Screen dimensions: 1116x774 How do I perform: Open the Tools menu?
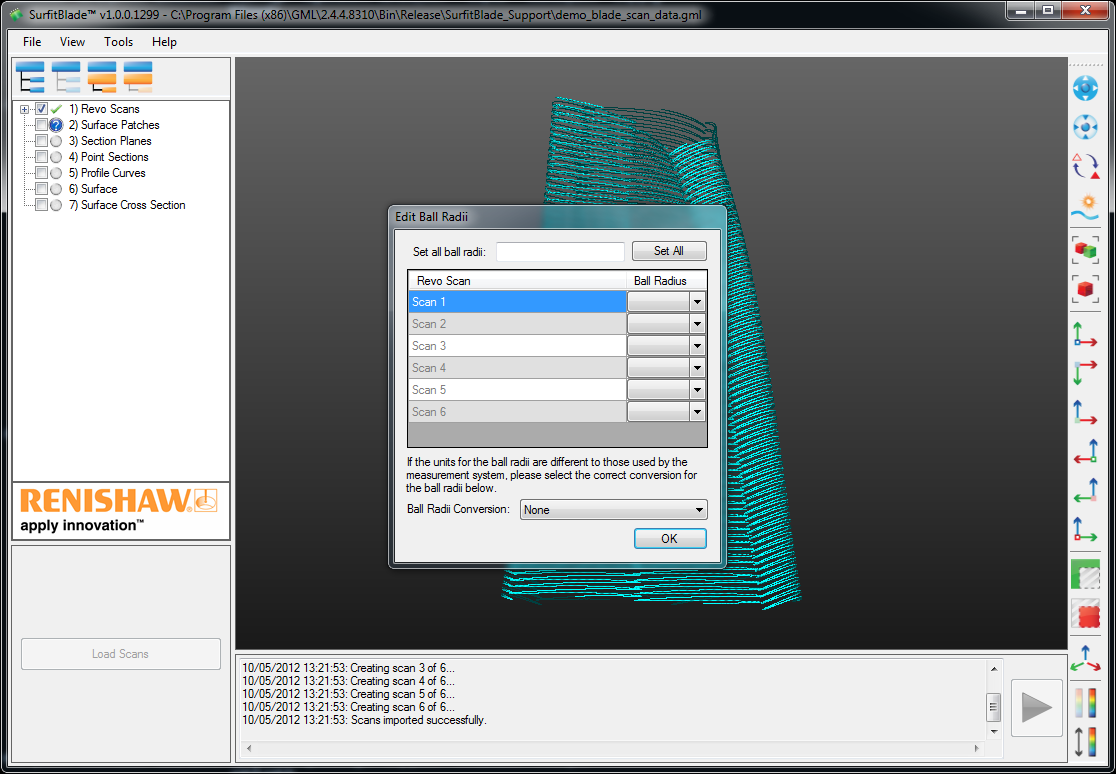[118, 42]
